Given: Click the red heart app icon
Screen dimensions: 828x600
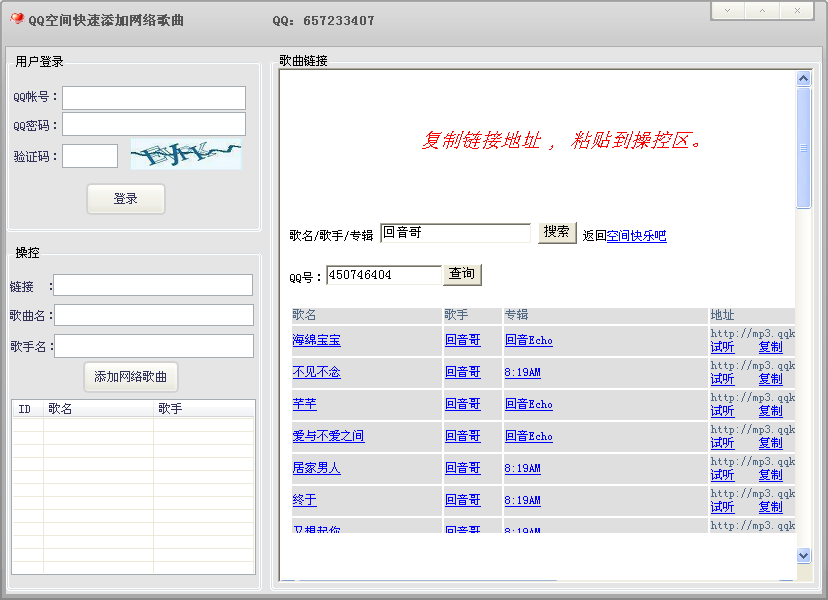Looking at the screenshot, I should coord(17,19).
